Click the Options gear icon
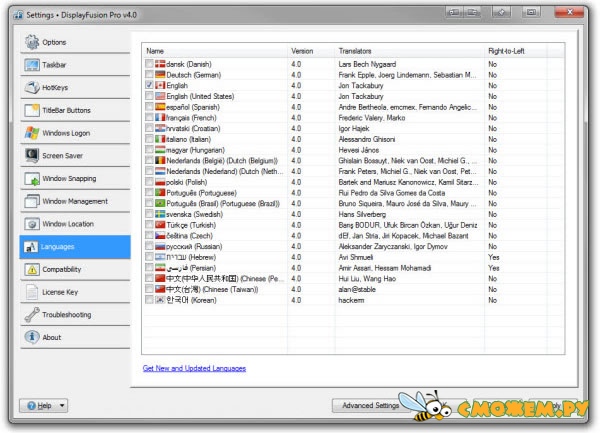Screen dimensions: 600x433 point(32,42)
